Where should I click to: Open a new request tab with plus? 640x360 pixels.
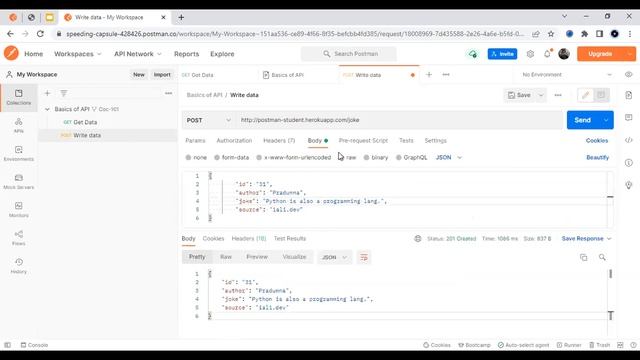point(429,75)
